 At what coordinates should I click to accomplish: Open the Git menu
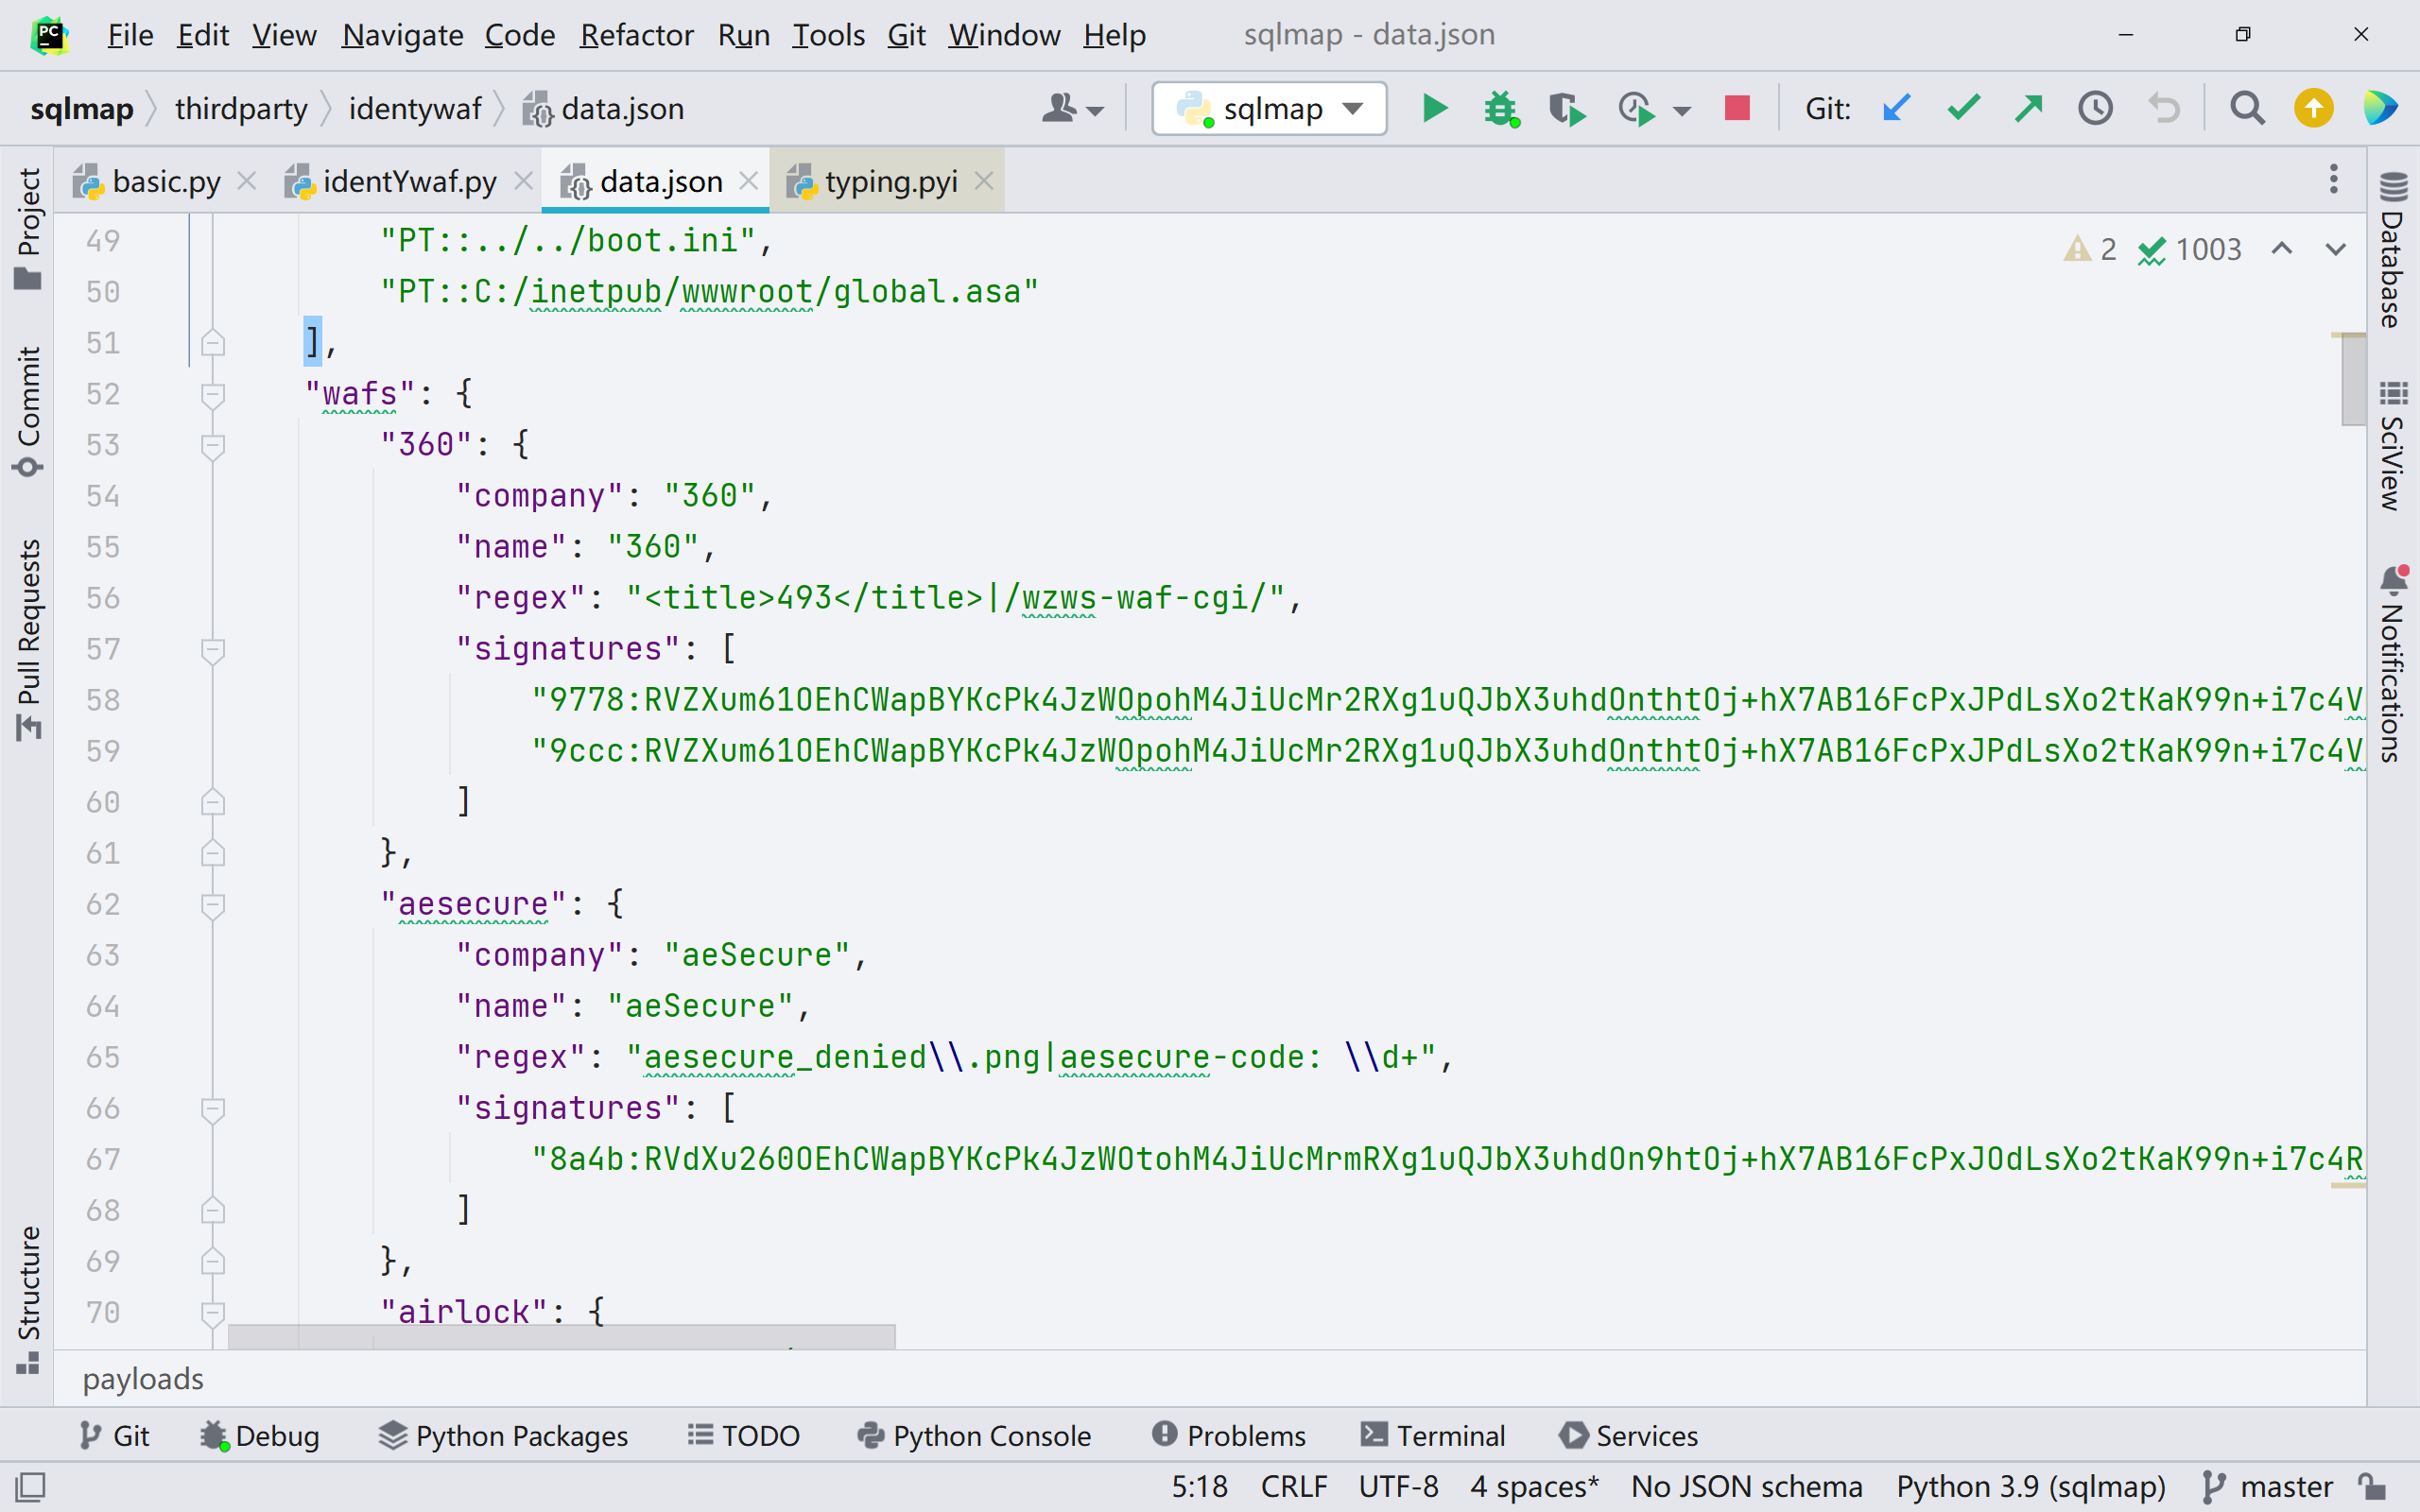(906, 35)
